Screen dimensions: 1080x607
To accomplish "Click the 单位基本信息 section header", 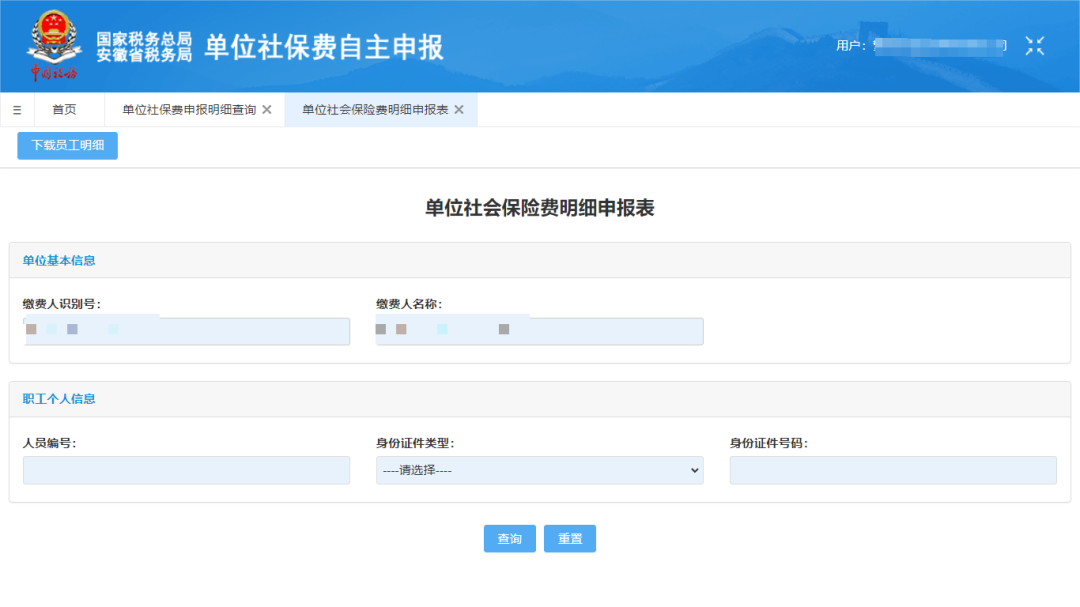I will tap(59, 261).
